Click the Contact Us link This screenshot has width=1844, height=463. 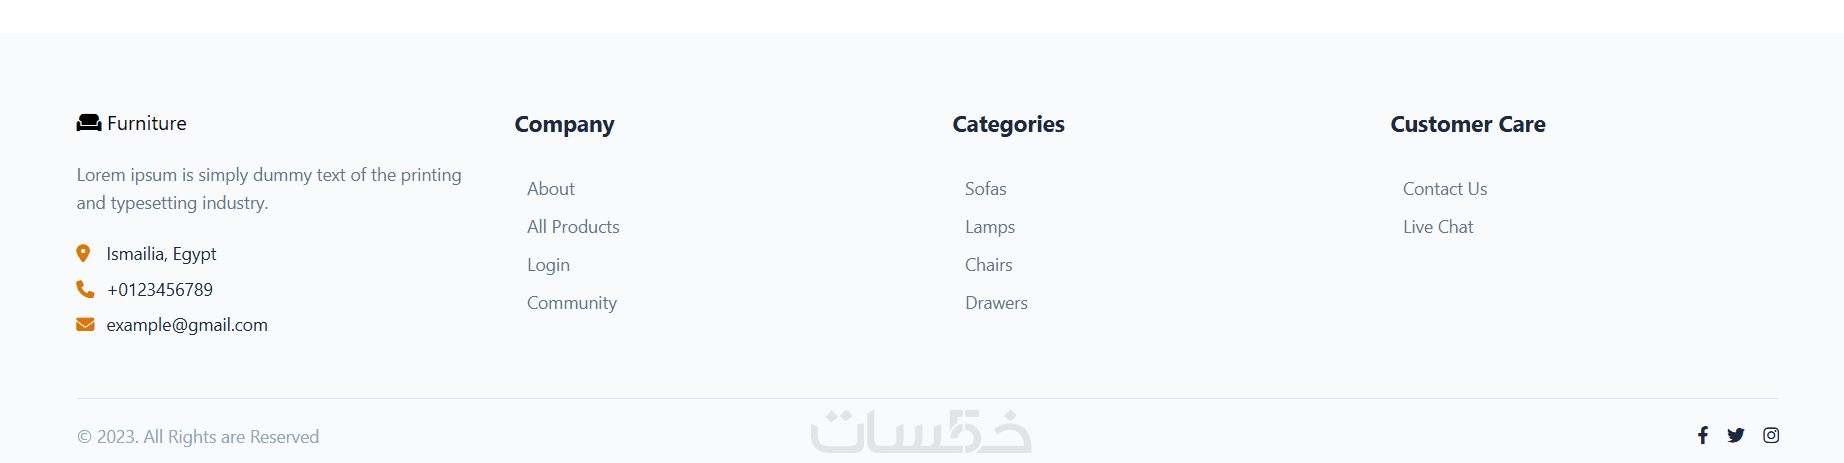[x=1444, y=189]
